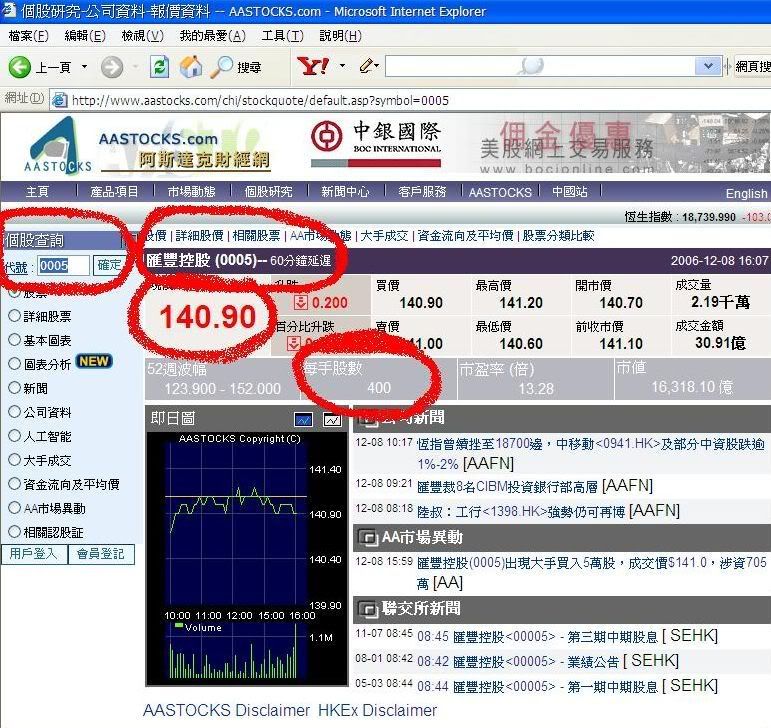Screen dimensions: 771x728
Task: Open the 個股研究 navigation tab
Action: pyautogui.click(x=268, y=191)
